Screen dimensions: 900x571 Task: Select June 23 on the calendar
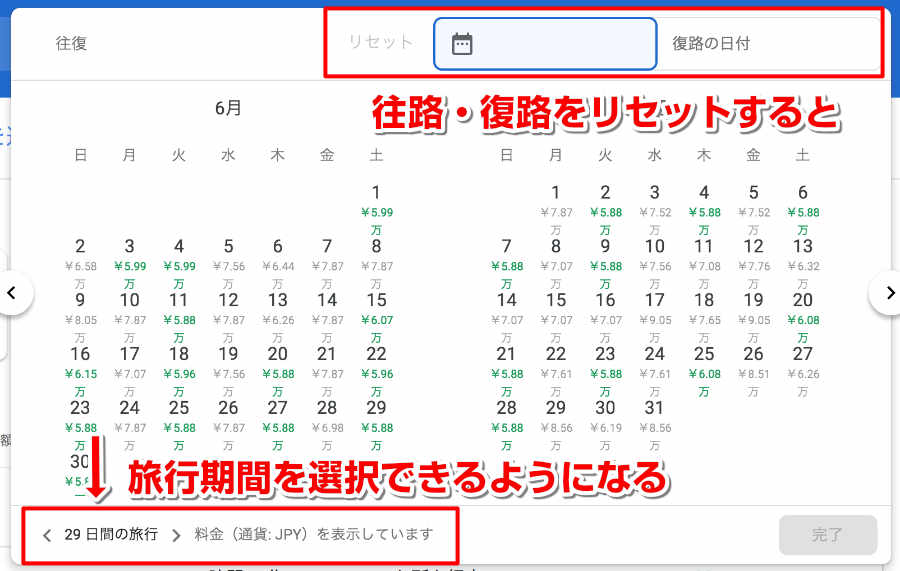pos(80,425)
